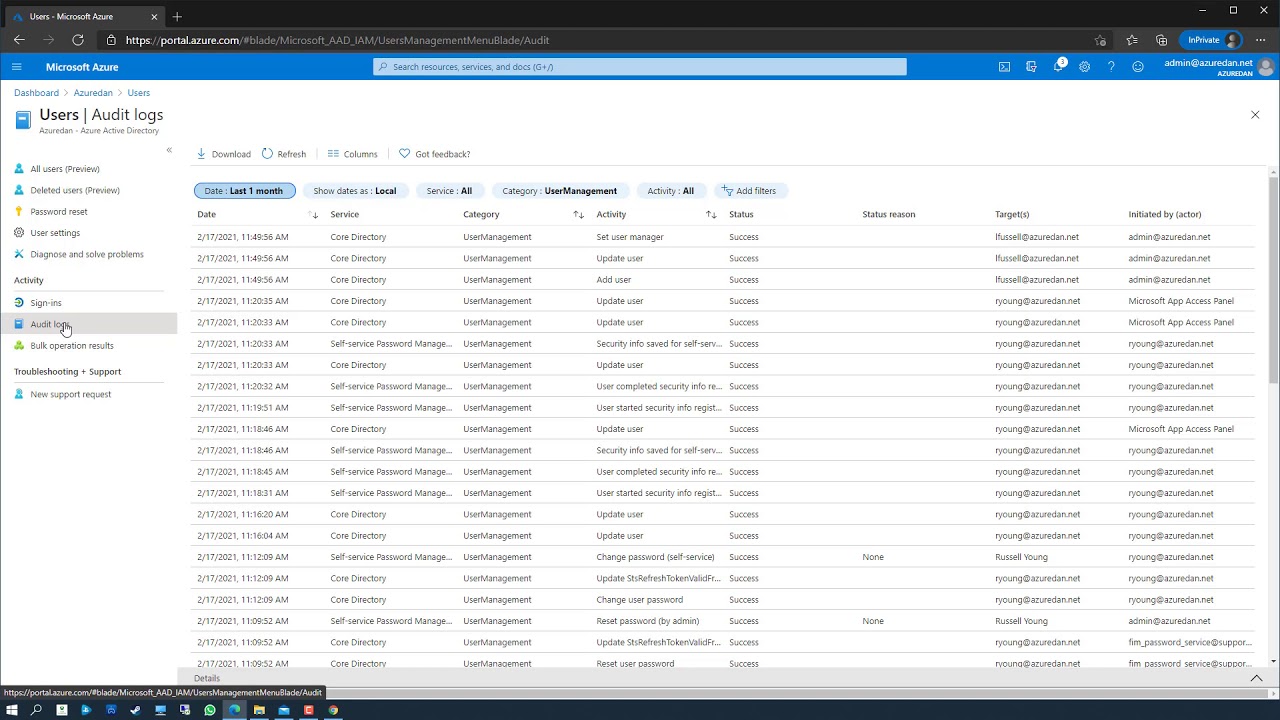This screenshot has height=720, width=1280.
Task: Open the browser Favorites list icon
Action: [x=1131, y=40]
